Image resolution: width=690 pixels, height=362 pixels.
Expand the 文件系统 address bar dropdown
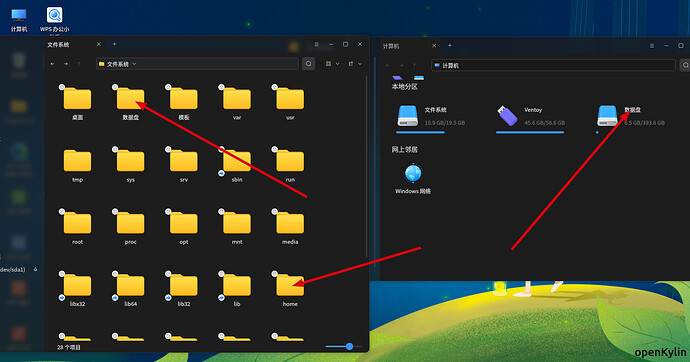134,64
